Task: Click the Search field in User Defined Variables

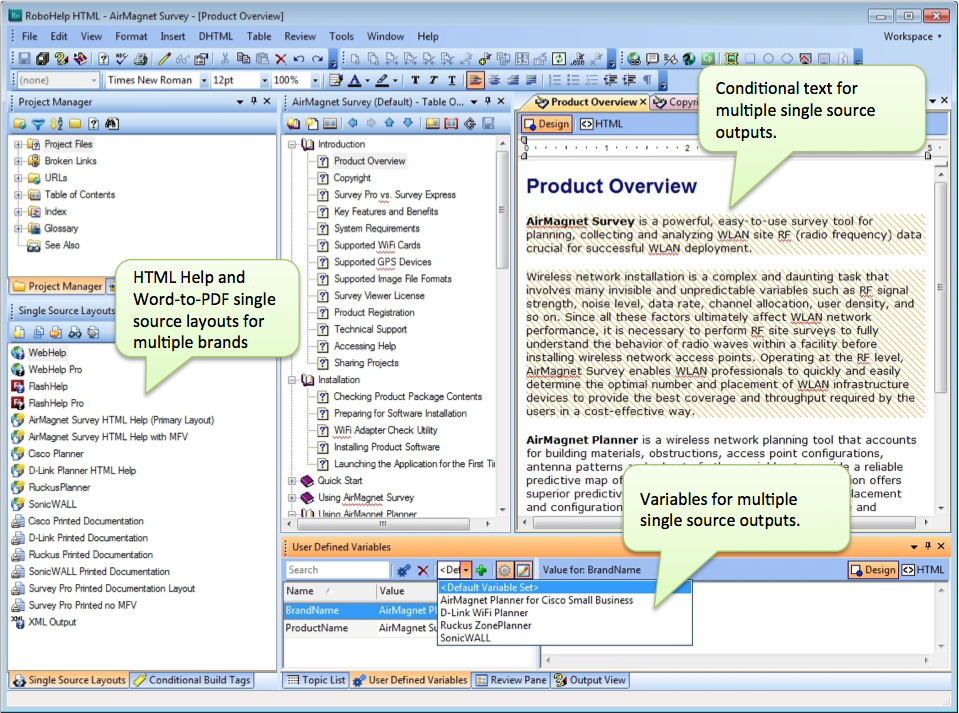Action: point(337,570)
